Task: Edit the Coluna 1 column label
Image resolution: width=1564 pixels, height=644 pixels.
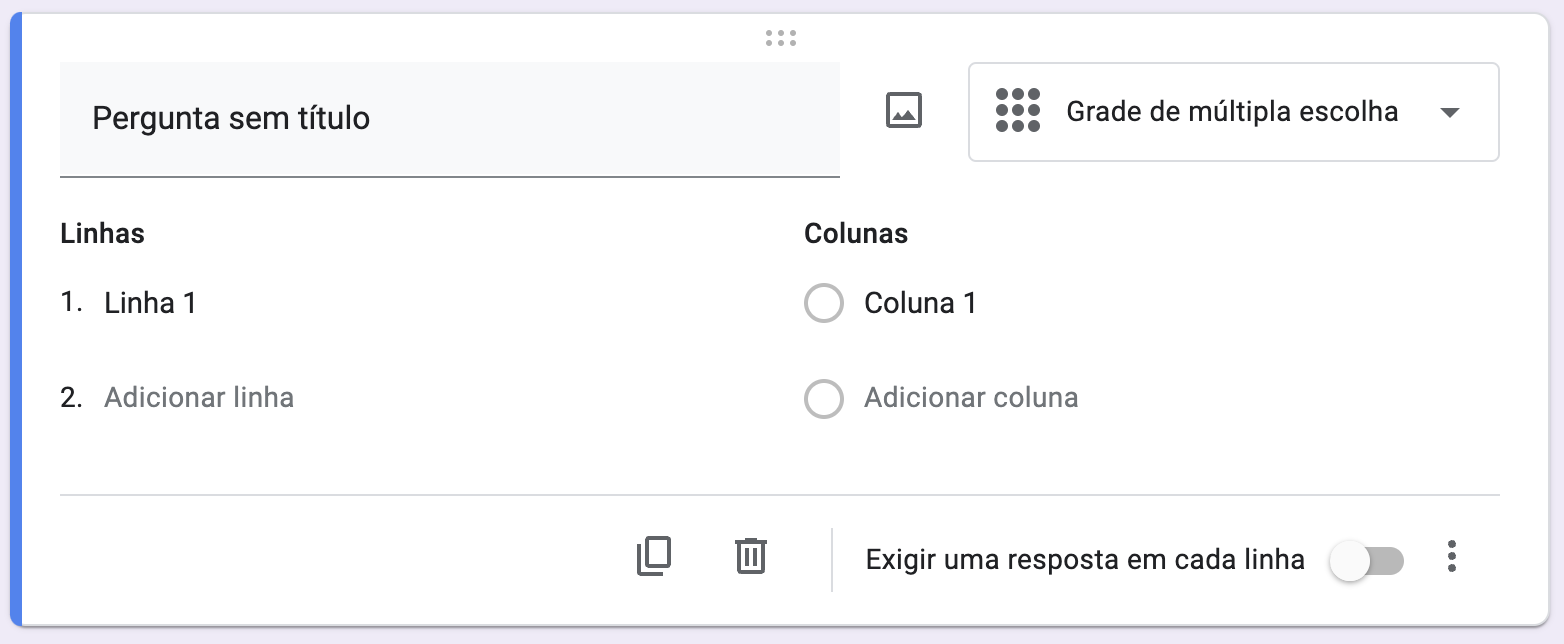Action: point(920,304)
